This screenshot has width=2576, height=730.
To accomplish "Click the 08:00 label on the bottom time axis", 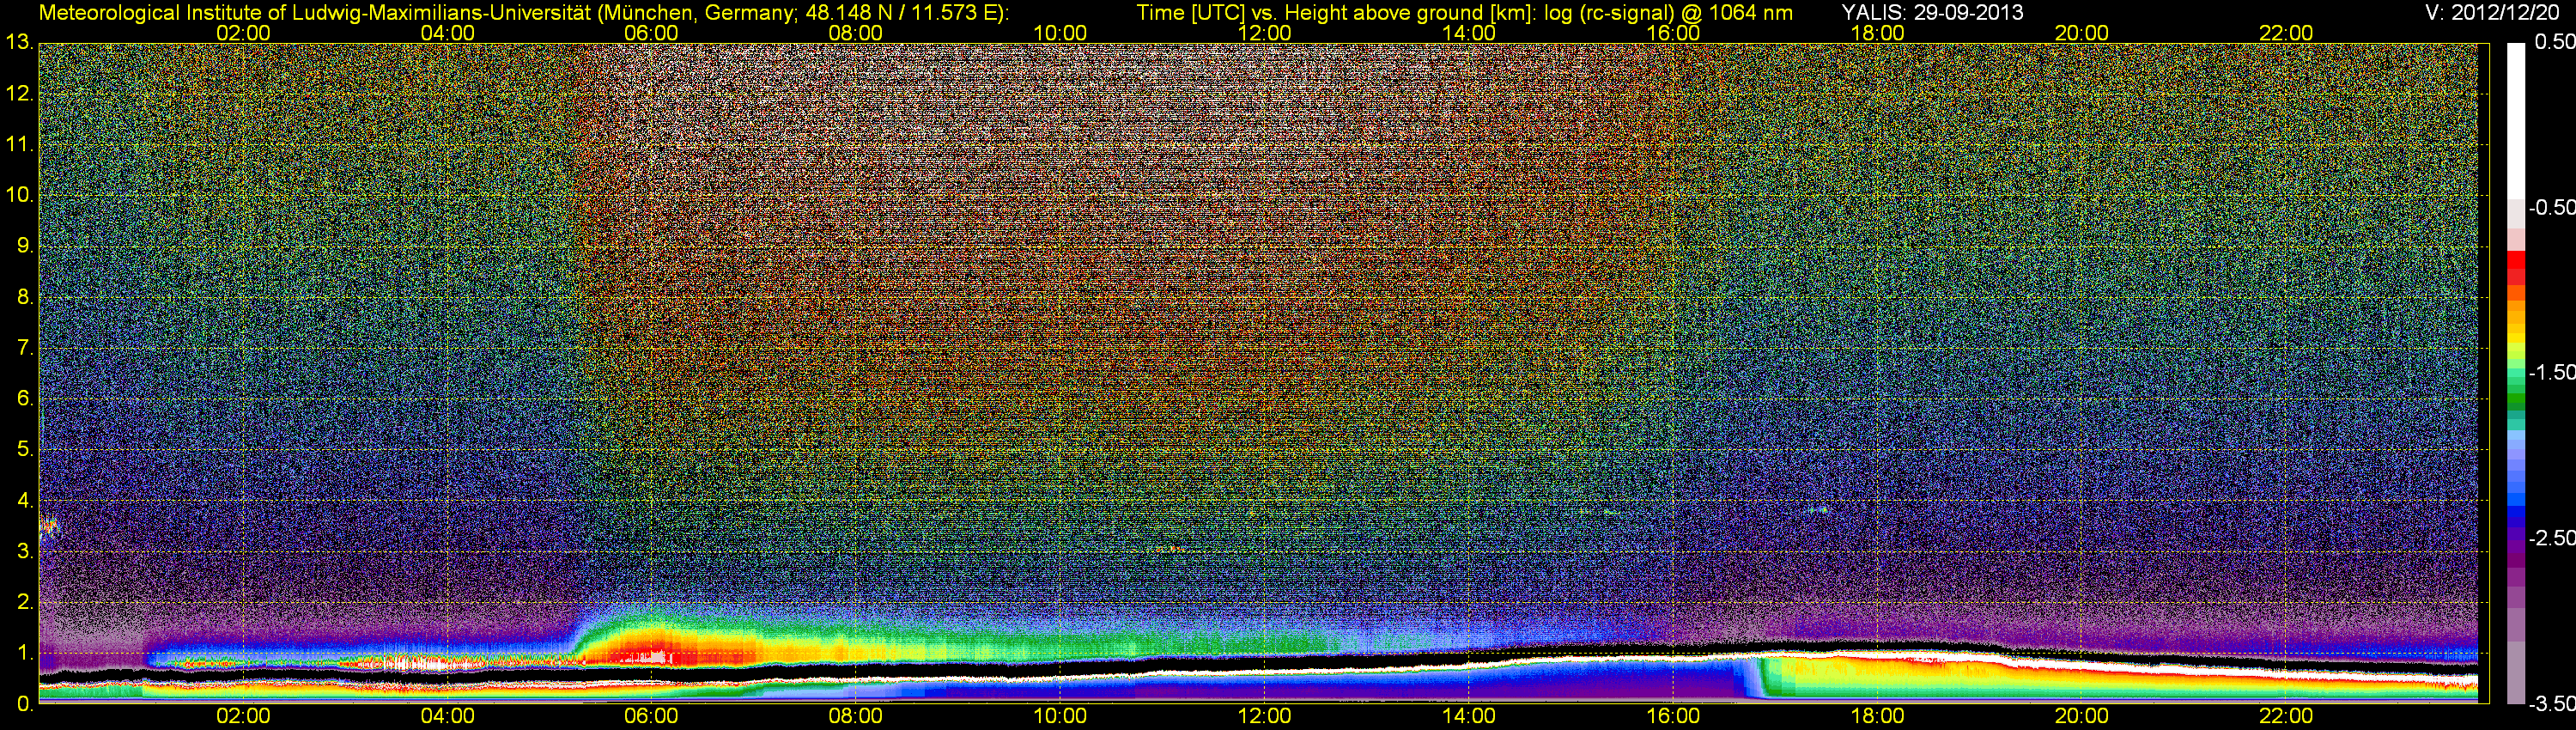I will coord(856,716).
